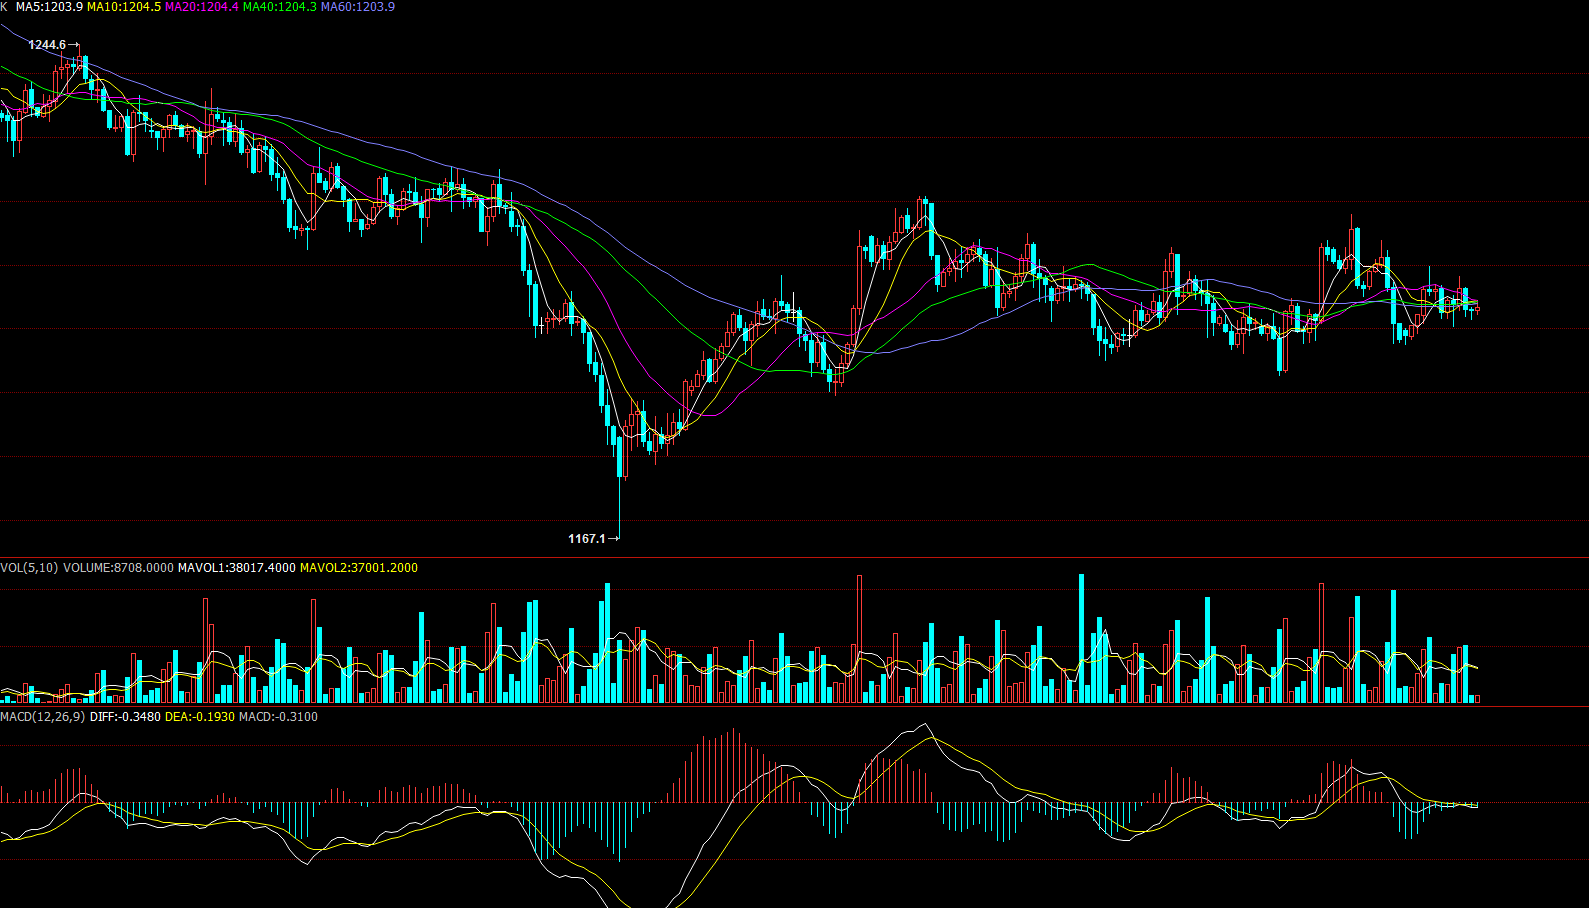Click the K label at the top left corner
The height and width of the screenshot is (908, 1589).
4,7
